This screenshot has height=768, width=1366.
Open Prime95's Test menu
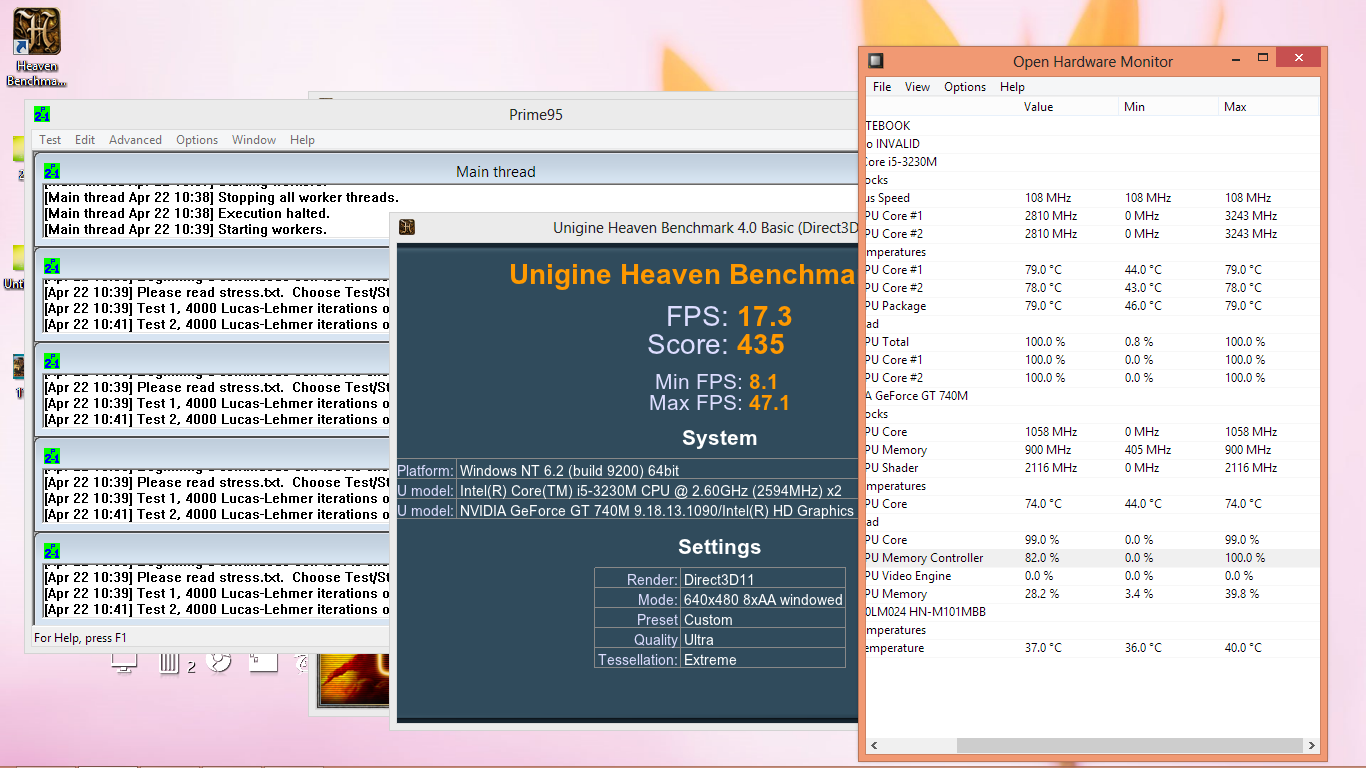coord(50,140)
